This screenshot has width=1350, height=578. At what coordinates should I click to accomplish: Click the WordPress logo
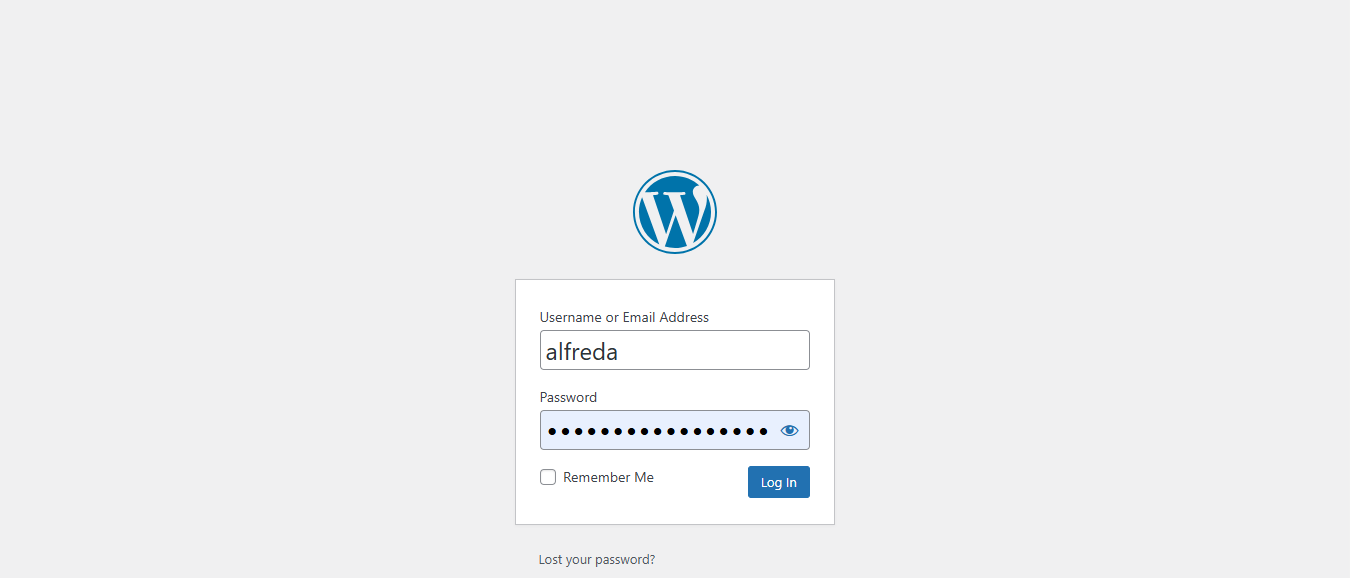[x=675, y=212]
